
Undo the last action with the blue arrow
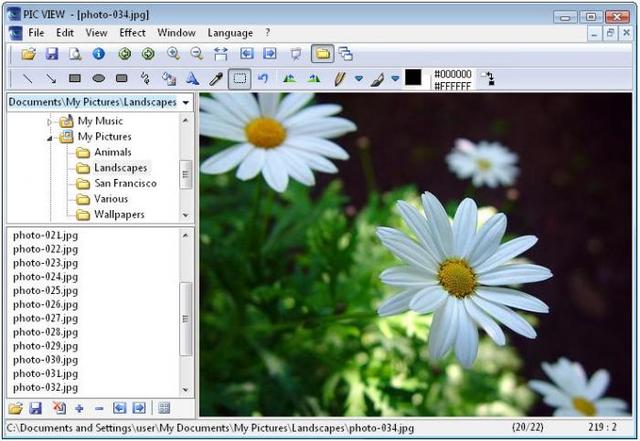(x=263, y=78)
